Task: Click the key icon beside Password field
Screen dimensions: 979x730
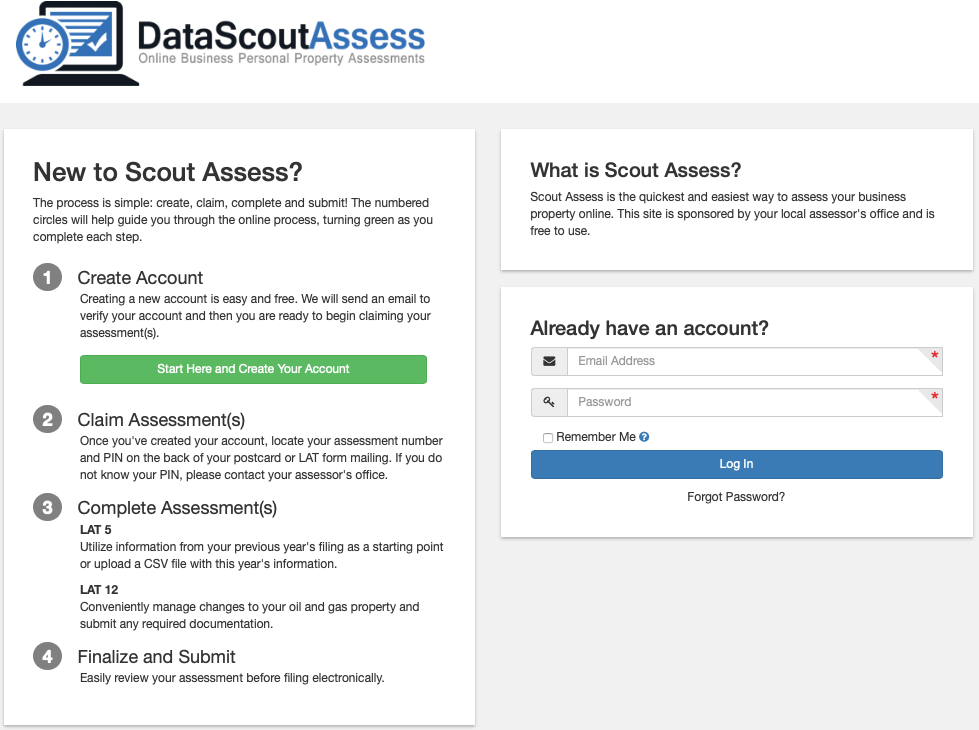Action: tap(549, 402)
